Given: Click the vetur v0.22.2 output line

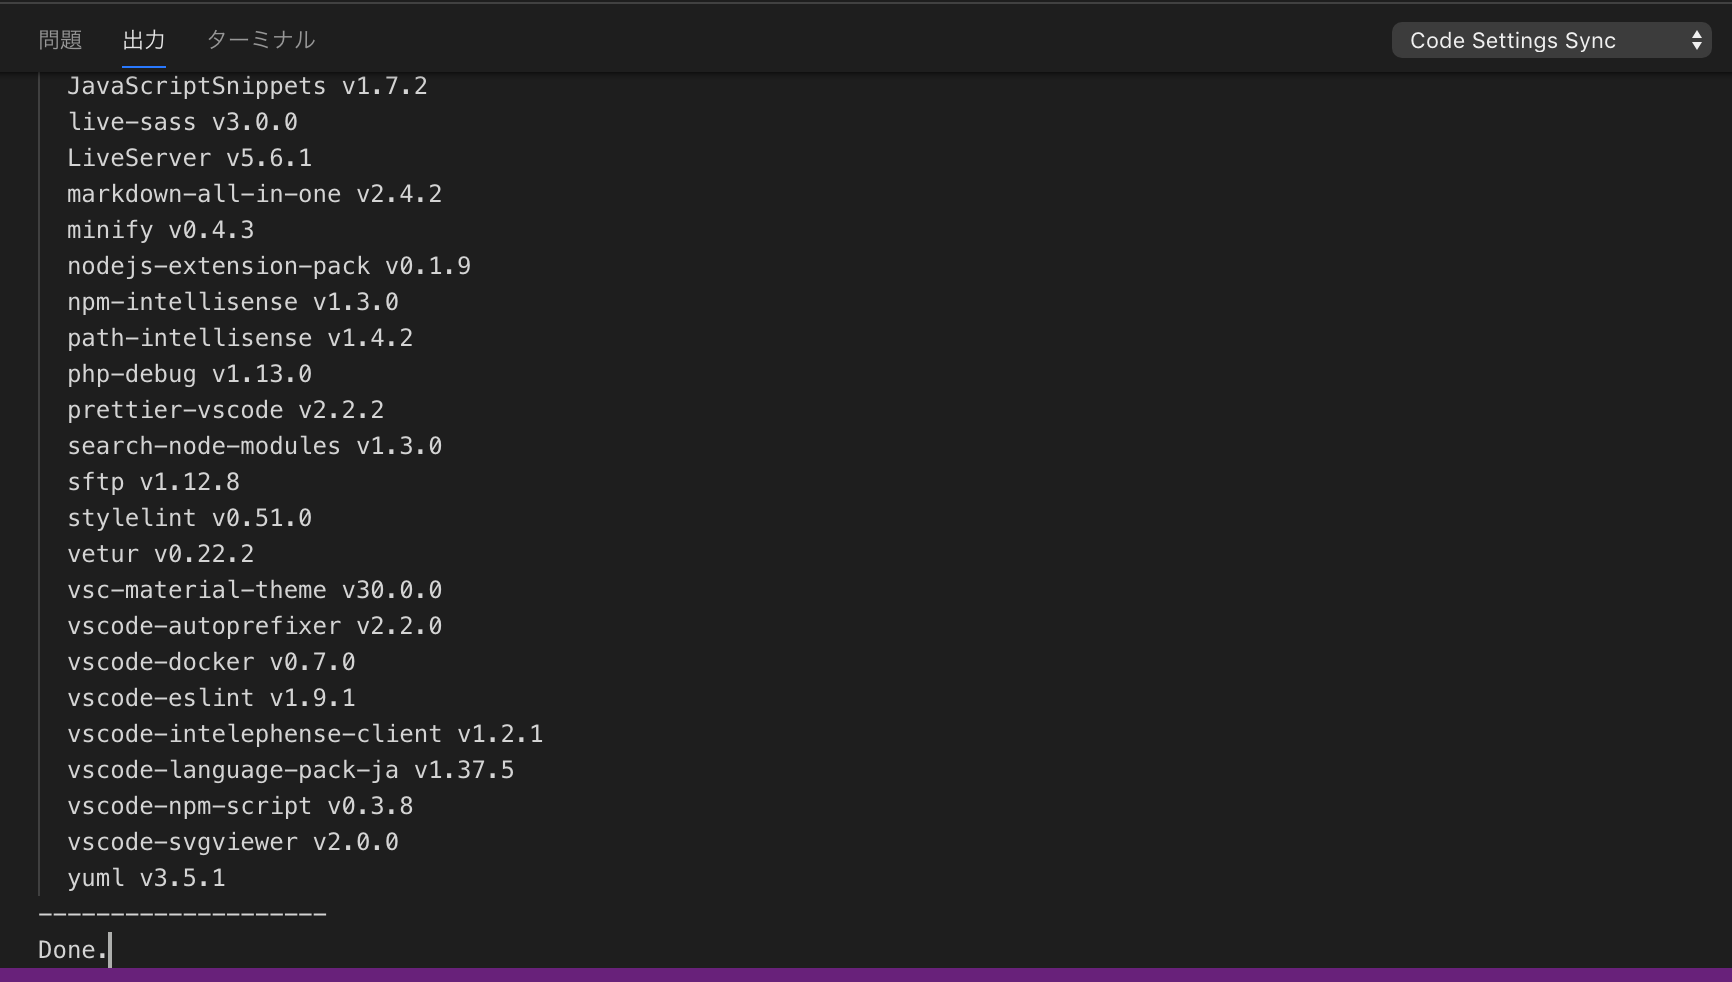Looking at the screenshot, I should click(160, 554).
